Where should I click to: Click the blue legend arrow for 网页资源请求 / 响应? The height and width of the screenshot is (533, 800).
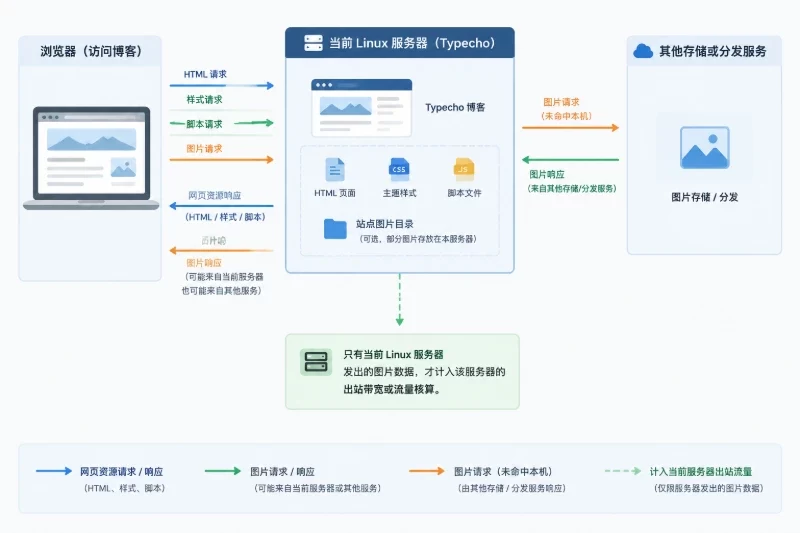(x=54, y=471)
